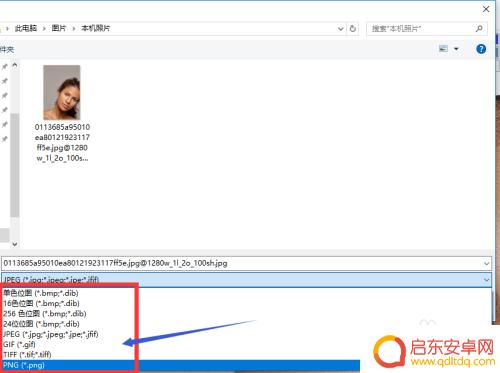Click the refresh button beside address bar

click(x=353, y=29)
